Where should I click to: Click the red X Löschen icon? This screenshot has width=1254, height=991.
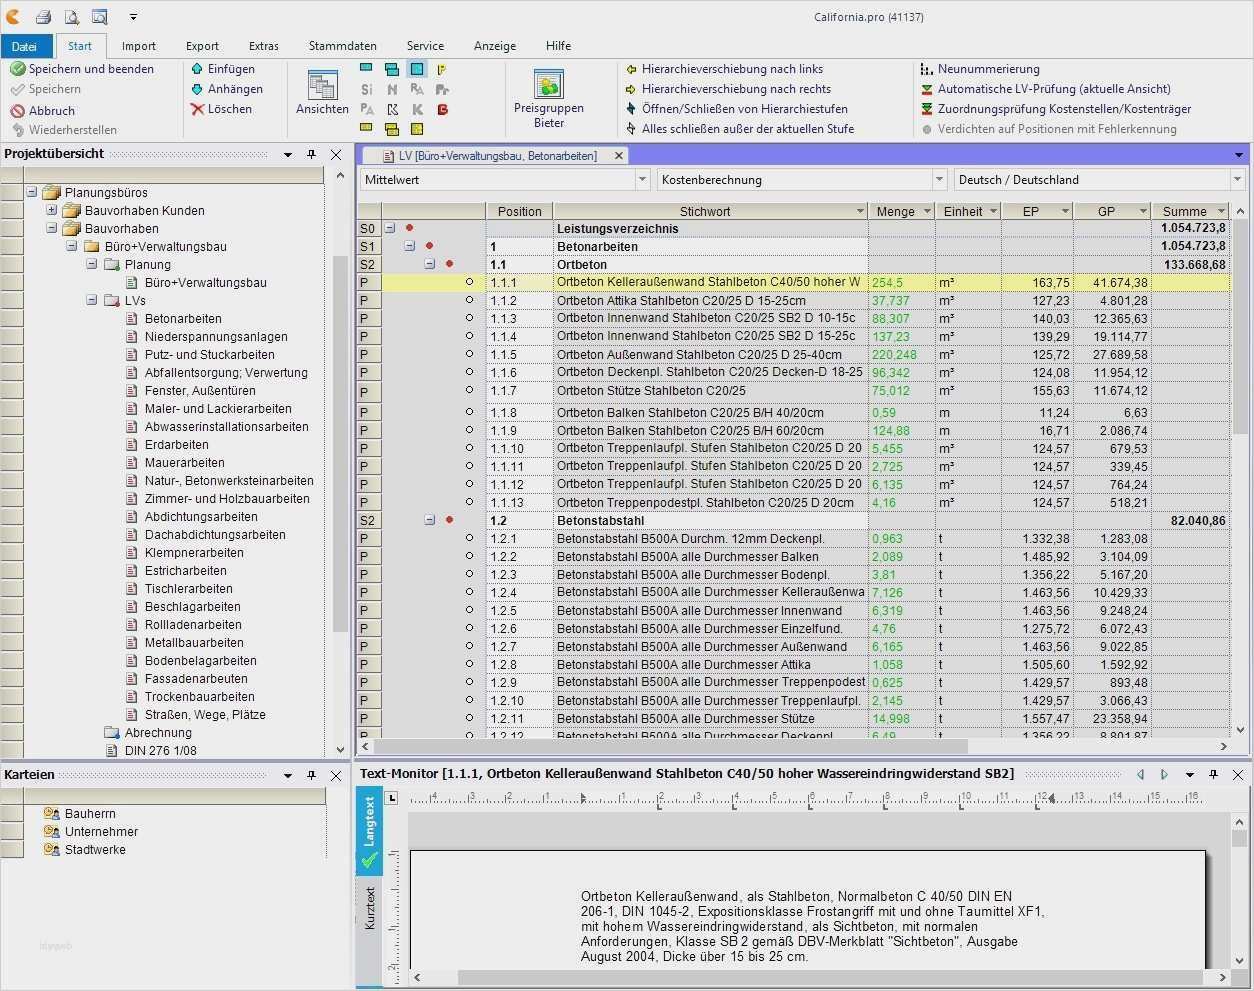(197, 109)
